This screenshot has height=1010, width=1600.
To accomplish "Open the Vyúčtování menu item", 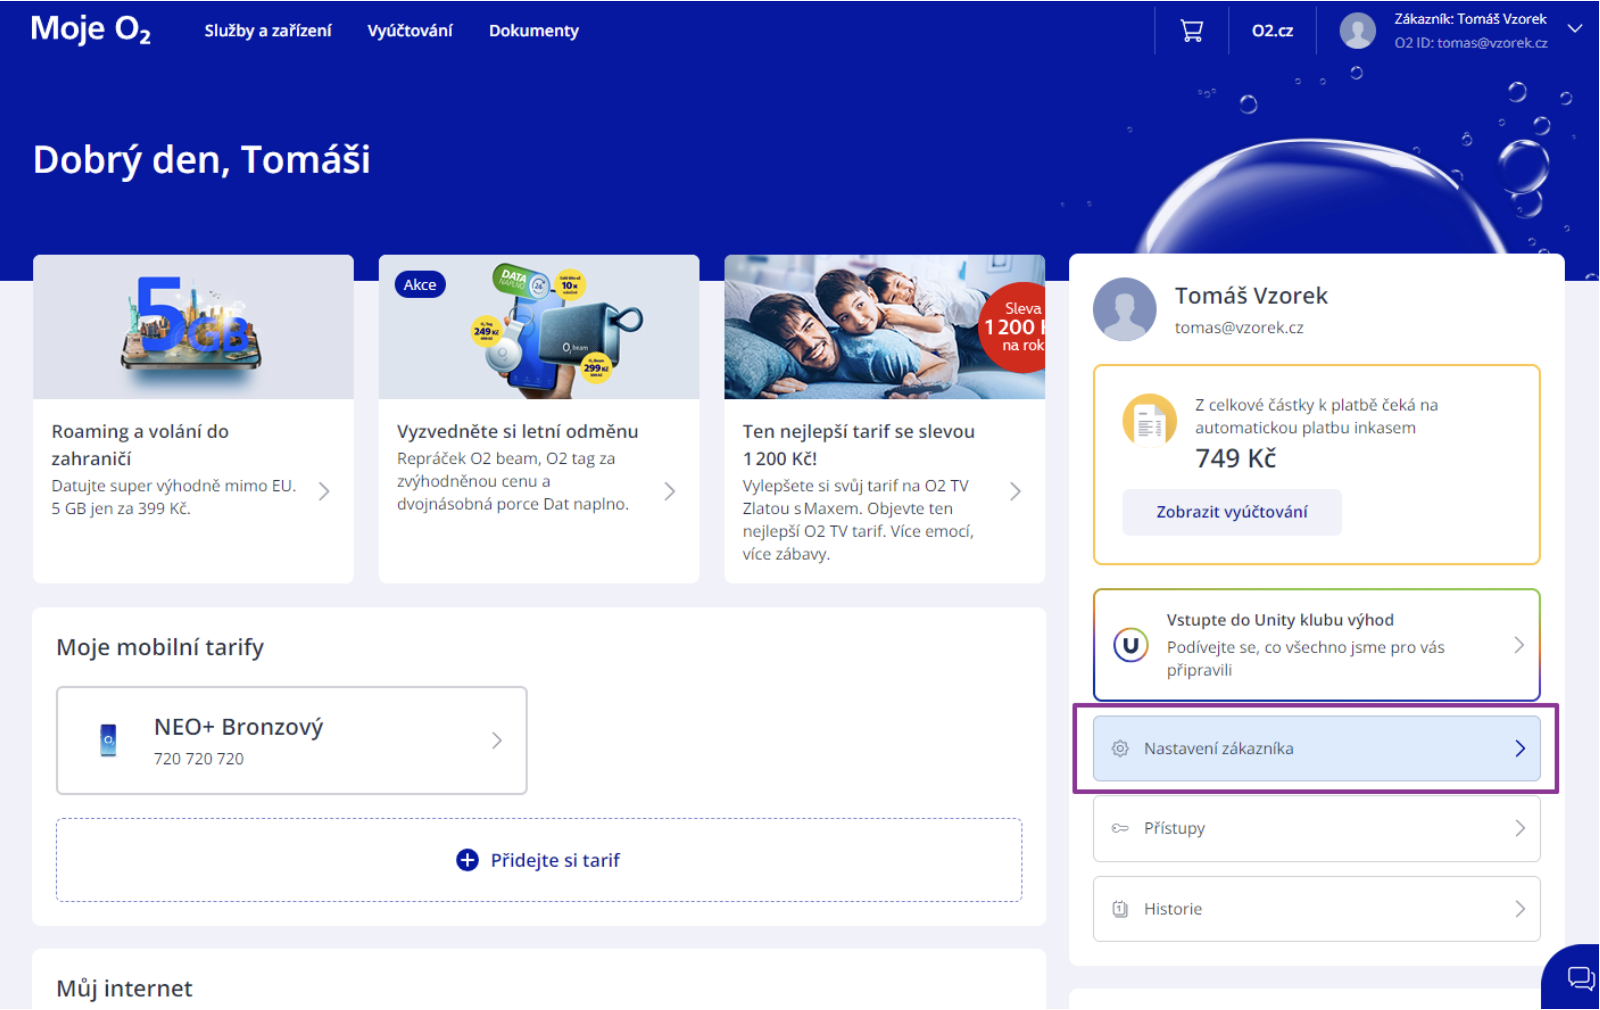I will pos(410,31).
